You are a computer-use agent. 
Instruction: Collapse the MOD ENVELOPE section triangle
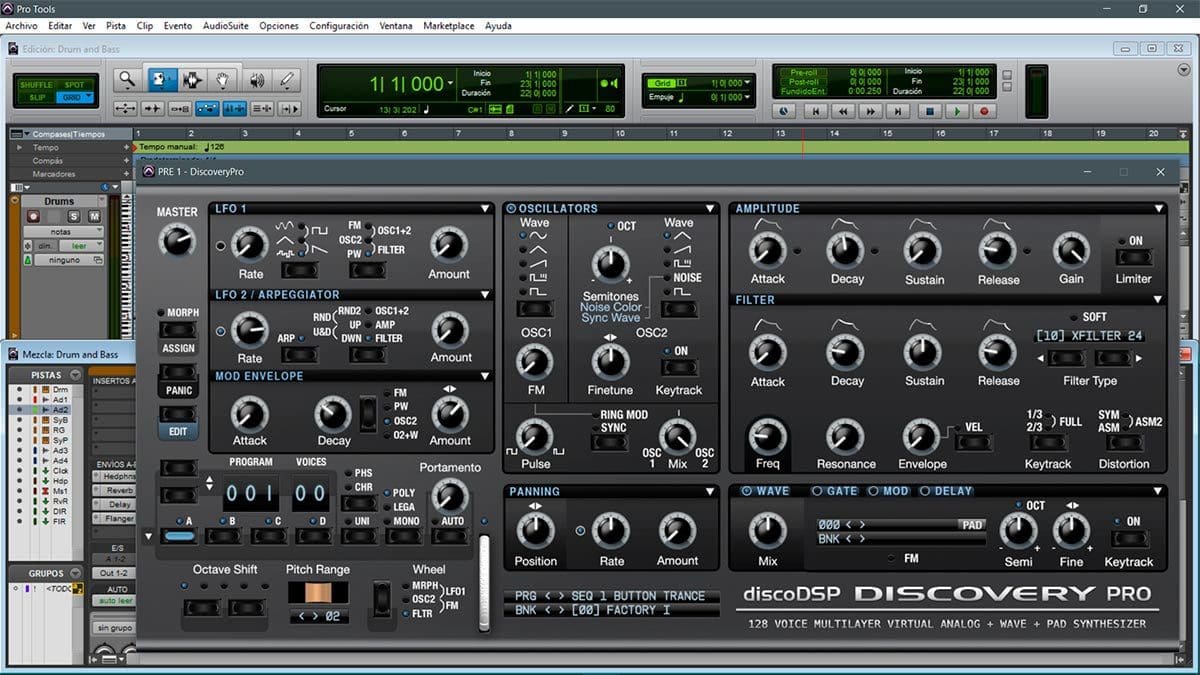click(485, 377)
